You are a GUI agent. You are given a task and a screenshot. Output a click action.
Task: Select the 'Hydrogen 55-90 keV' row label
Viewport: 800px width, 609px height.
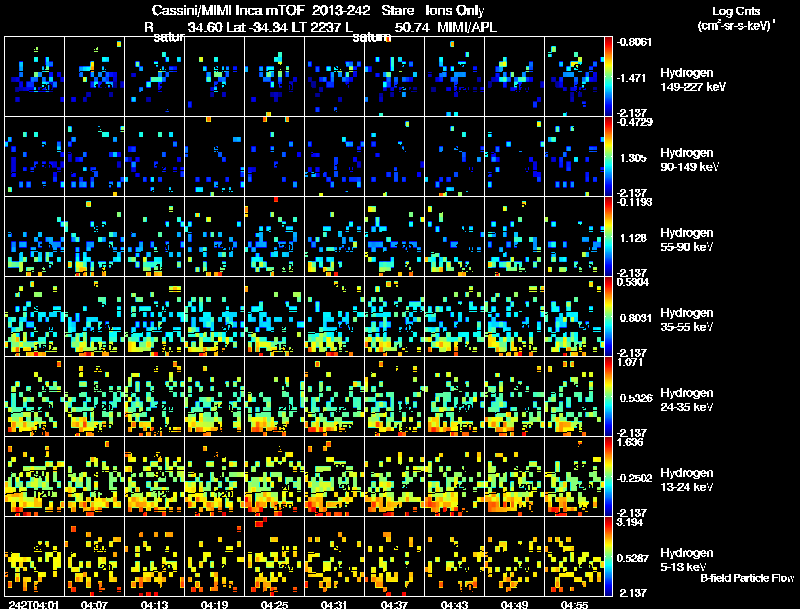pyautogui.click(x=687, y=240)
